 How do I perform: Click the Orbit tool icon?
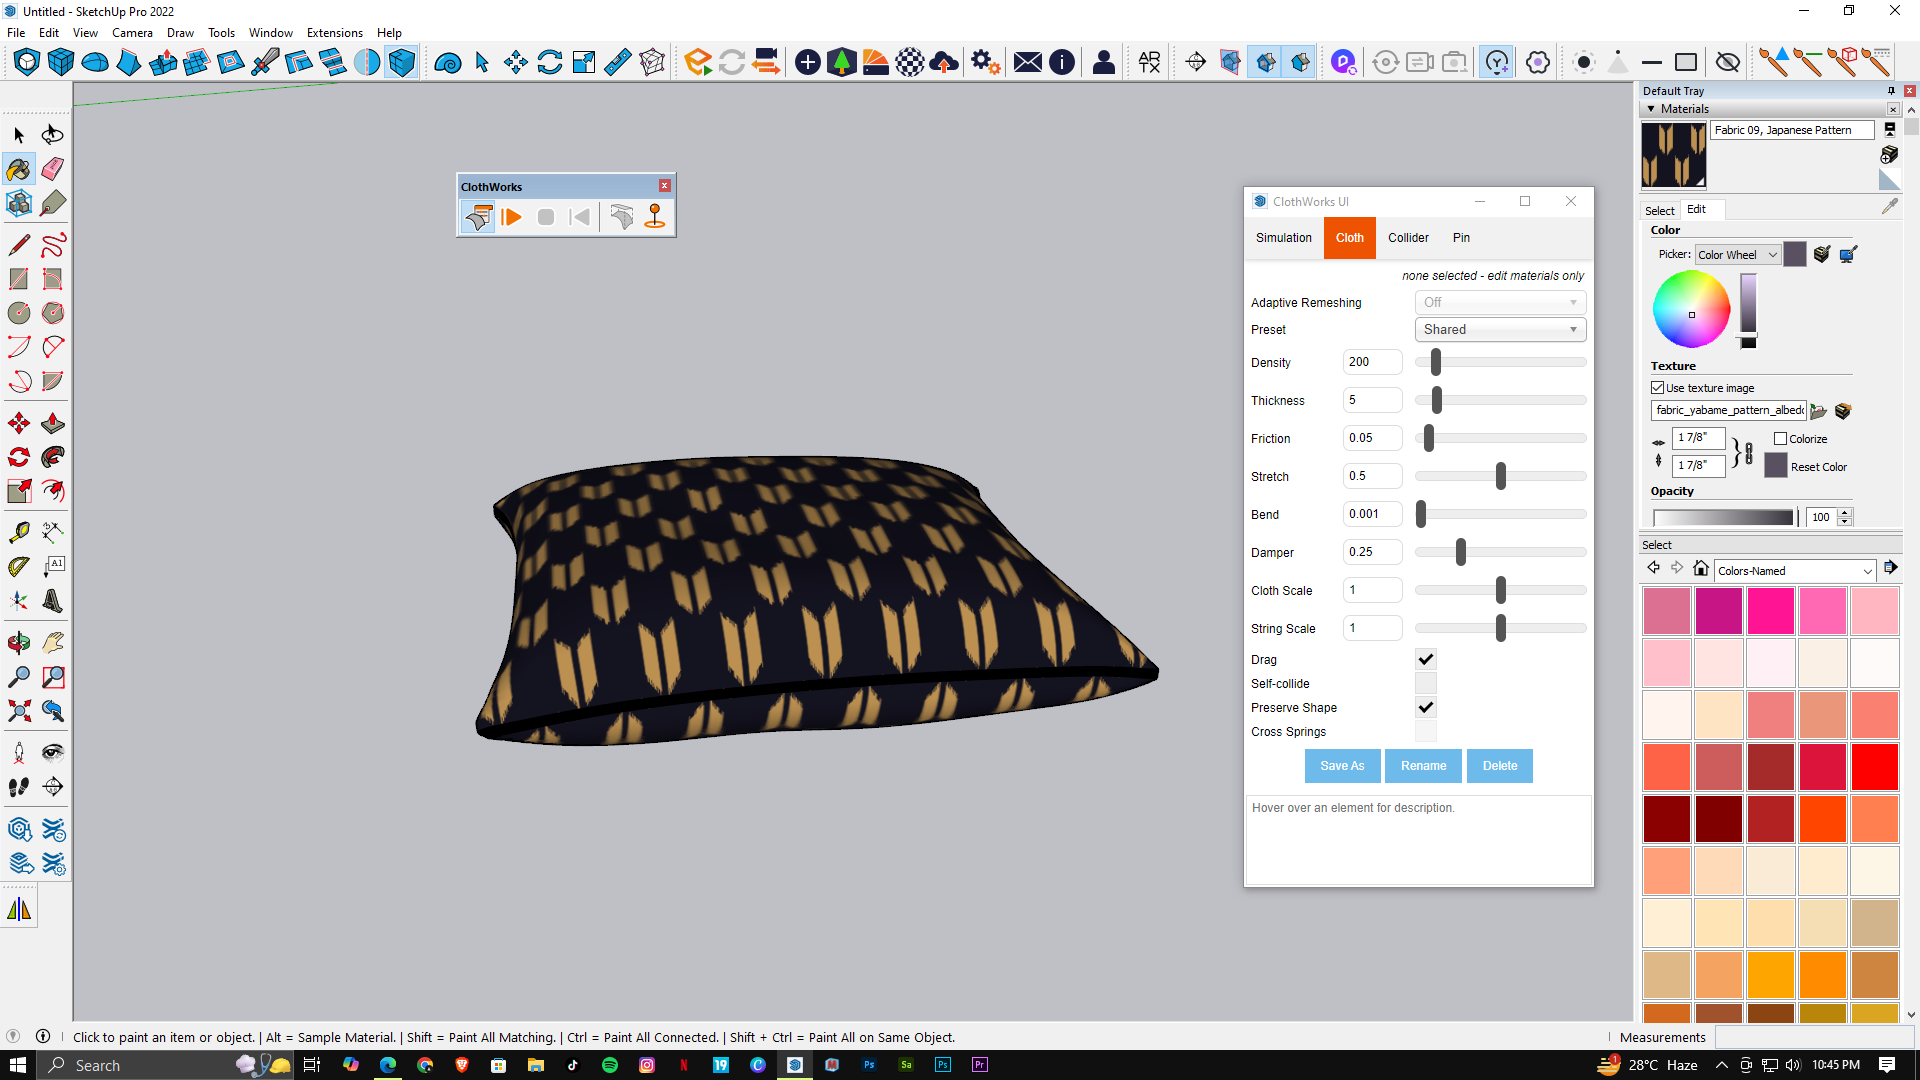point(18,642)
